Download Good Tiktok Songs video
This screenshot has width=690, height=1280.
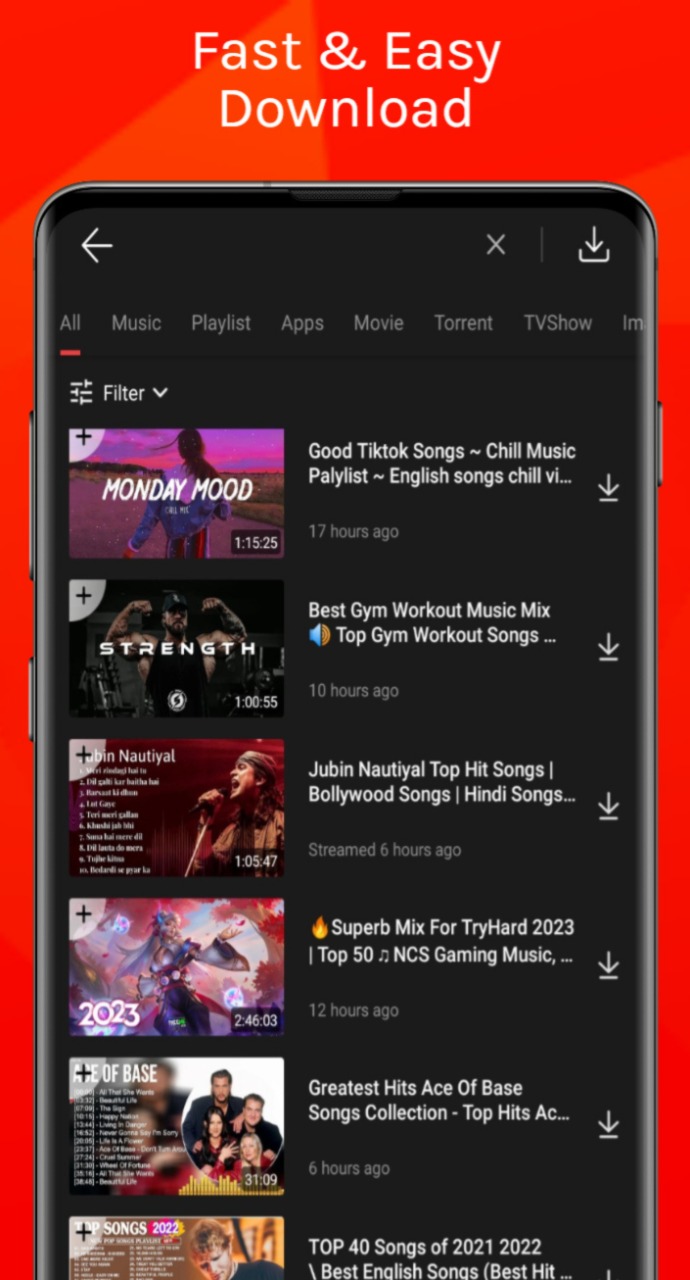(x=608, y=489)
